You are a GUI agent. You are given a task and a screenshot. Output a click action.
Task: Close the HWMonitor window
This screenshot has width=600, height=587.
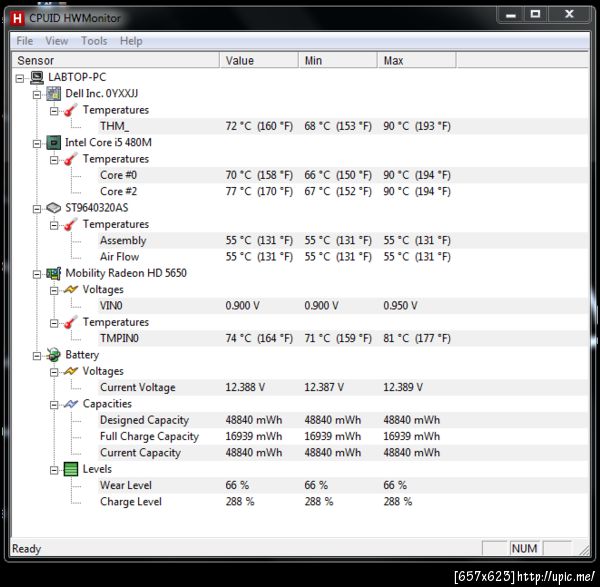click(569, 15)
